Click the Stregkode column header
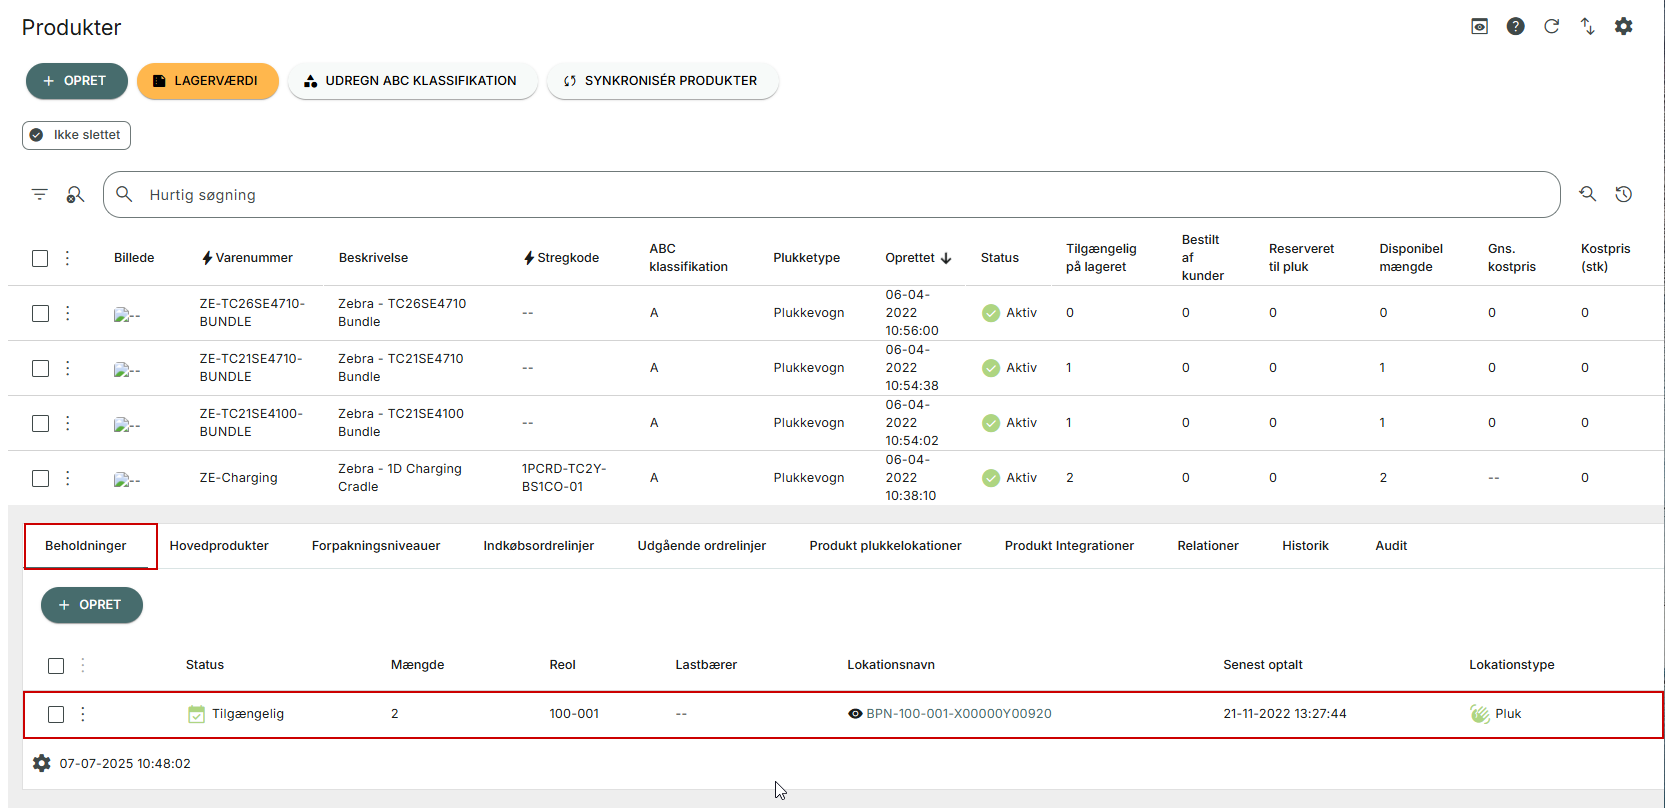 pos(567,258)
